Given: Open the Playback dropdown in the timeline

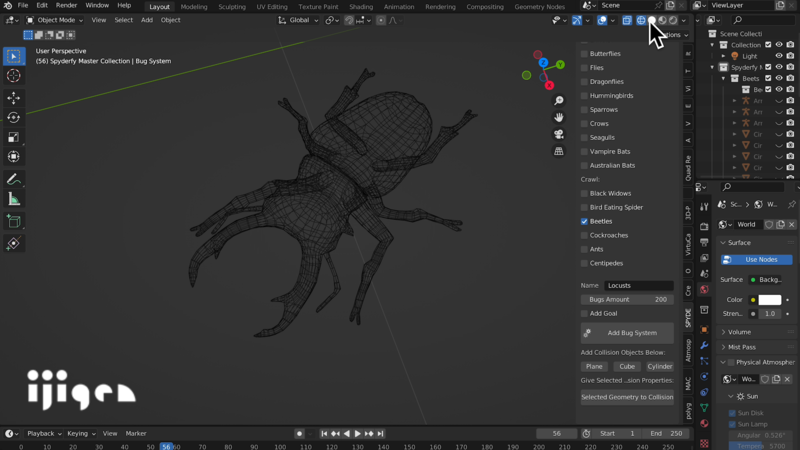Looking at the screenshot, I should [x=44, y=434].
